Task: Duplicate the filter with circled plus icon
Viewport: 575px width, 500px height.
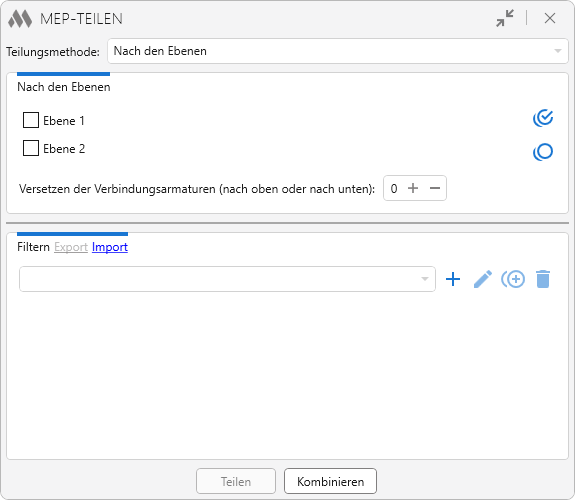Action: [513, 279]
